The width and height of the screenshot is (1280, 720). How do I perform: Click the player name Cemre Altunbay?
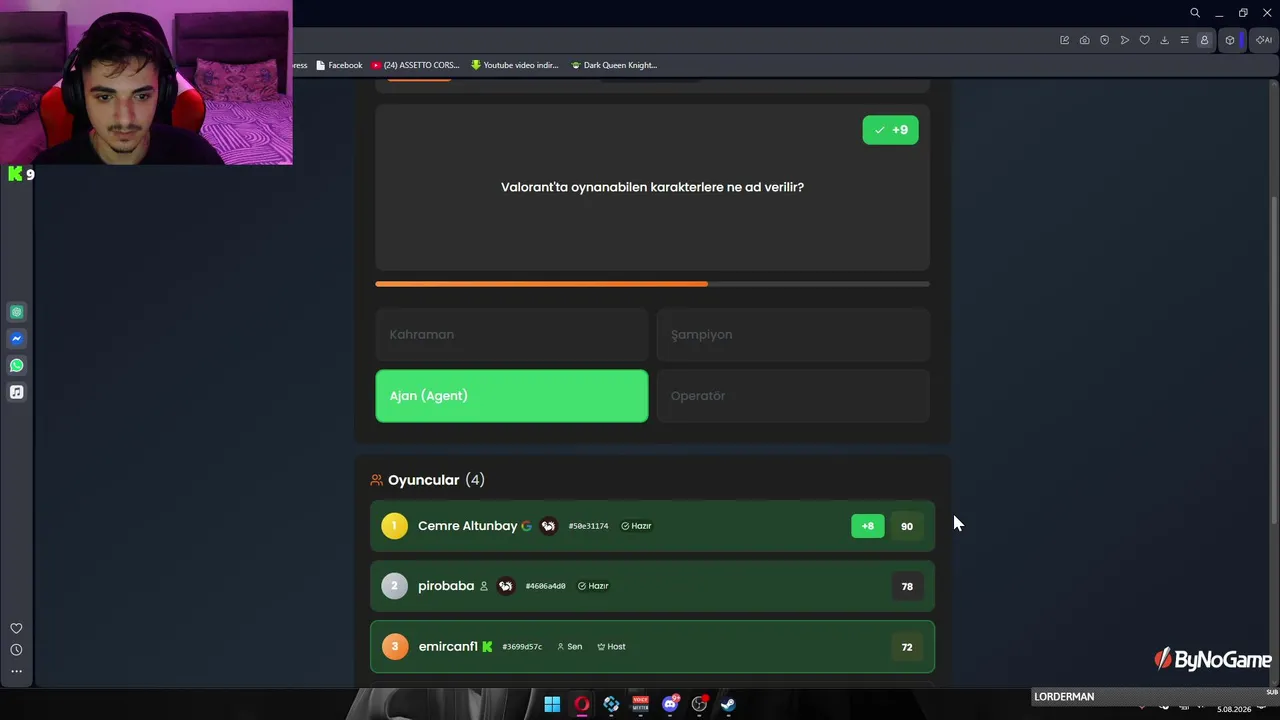pyautogui.click(x=468, y=526)
